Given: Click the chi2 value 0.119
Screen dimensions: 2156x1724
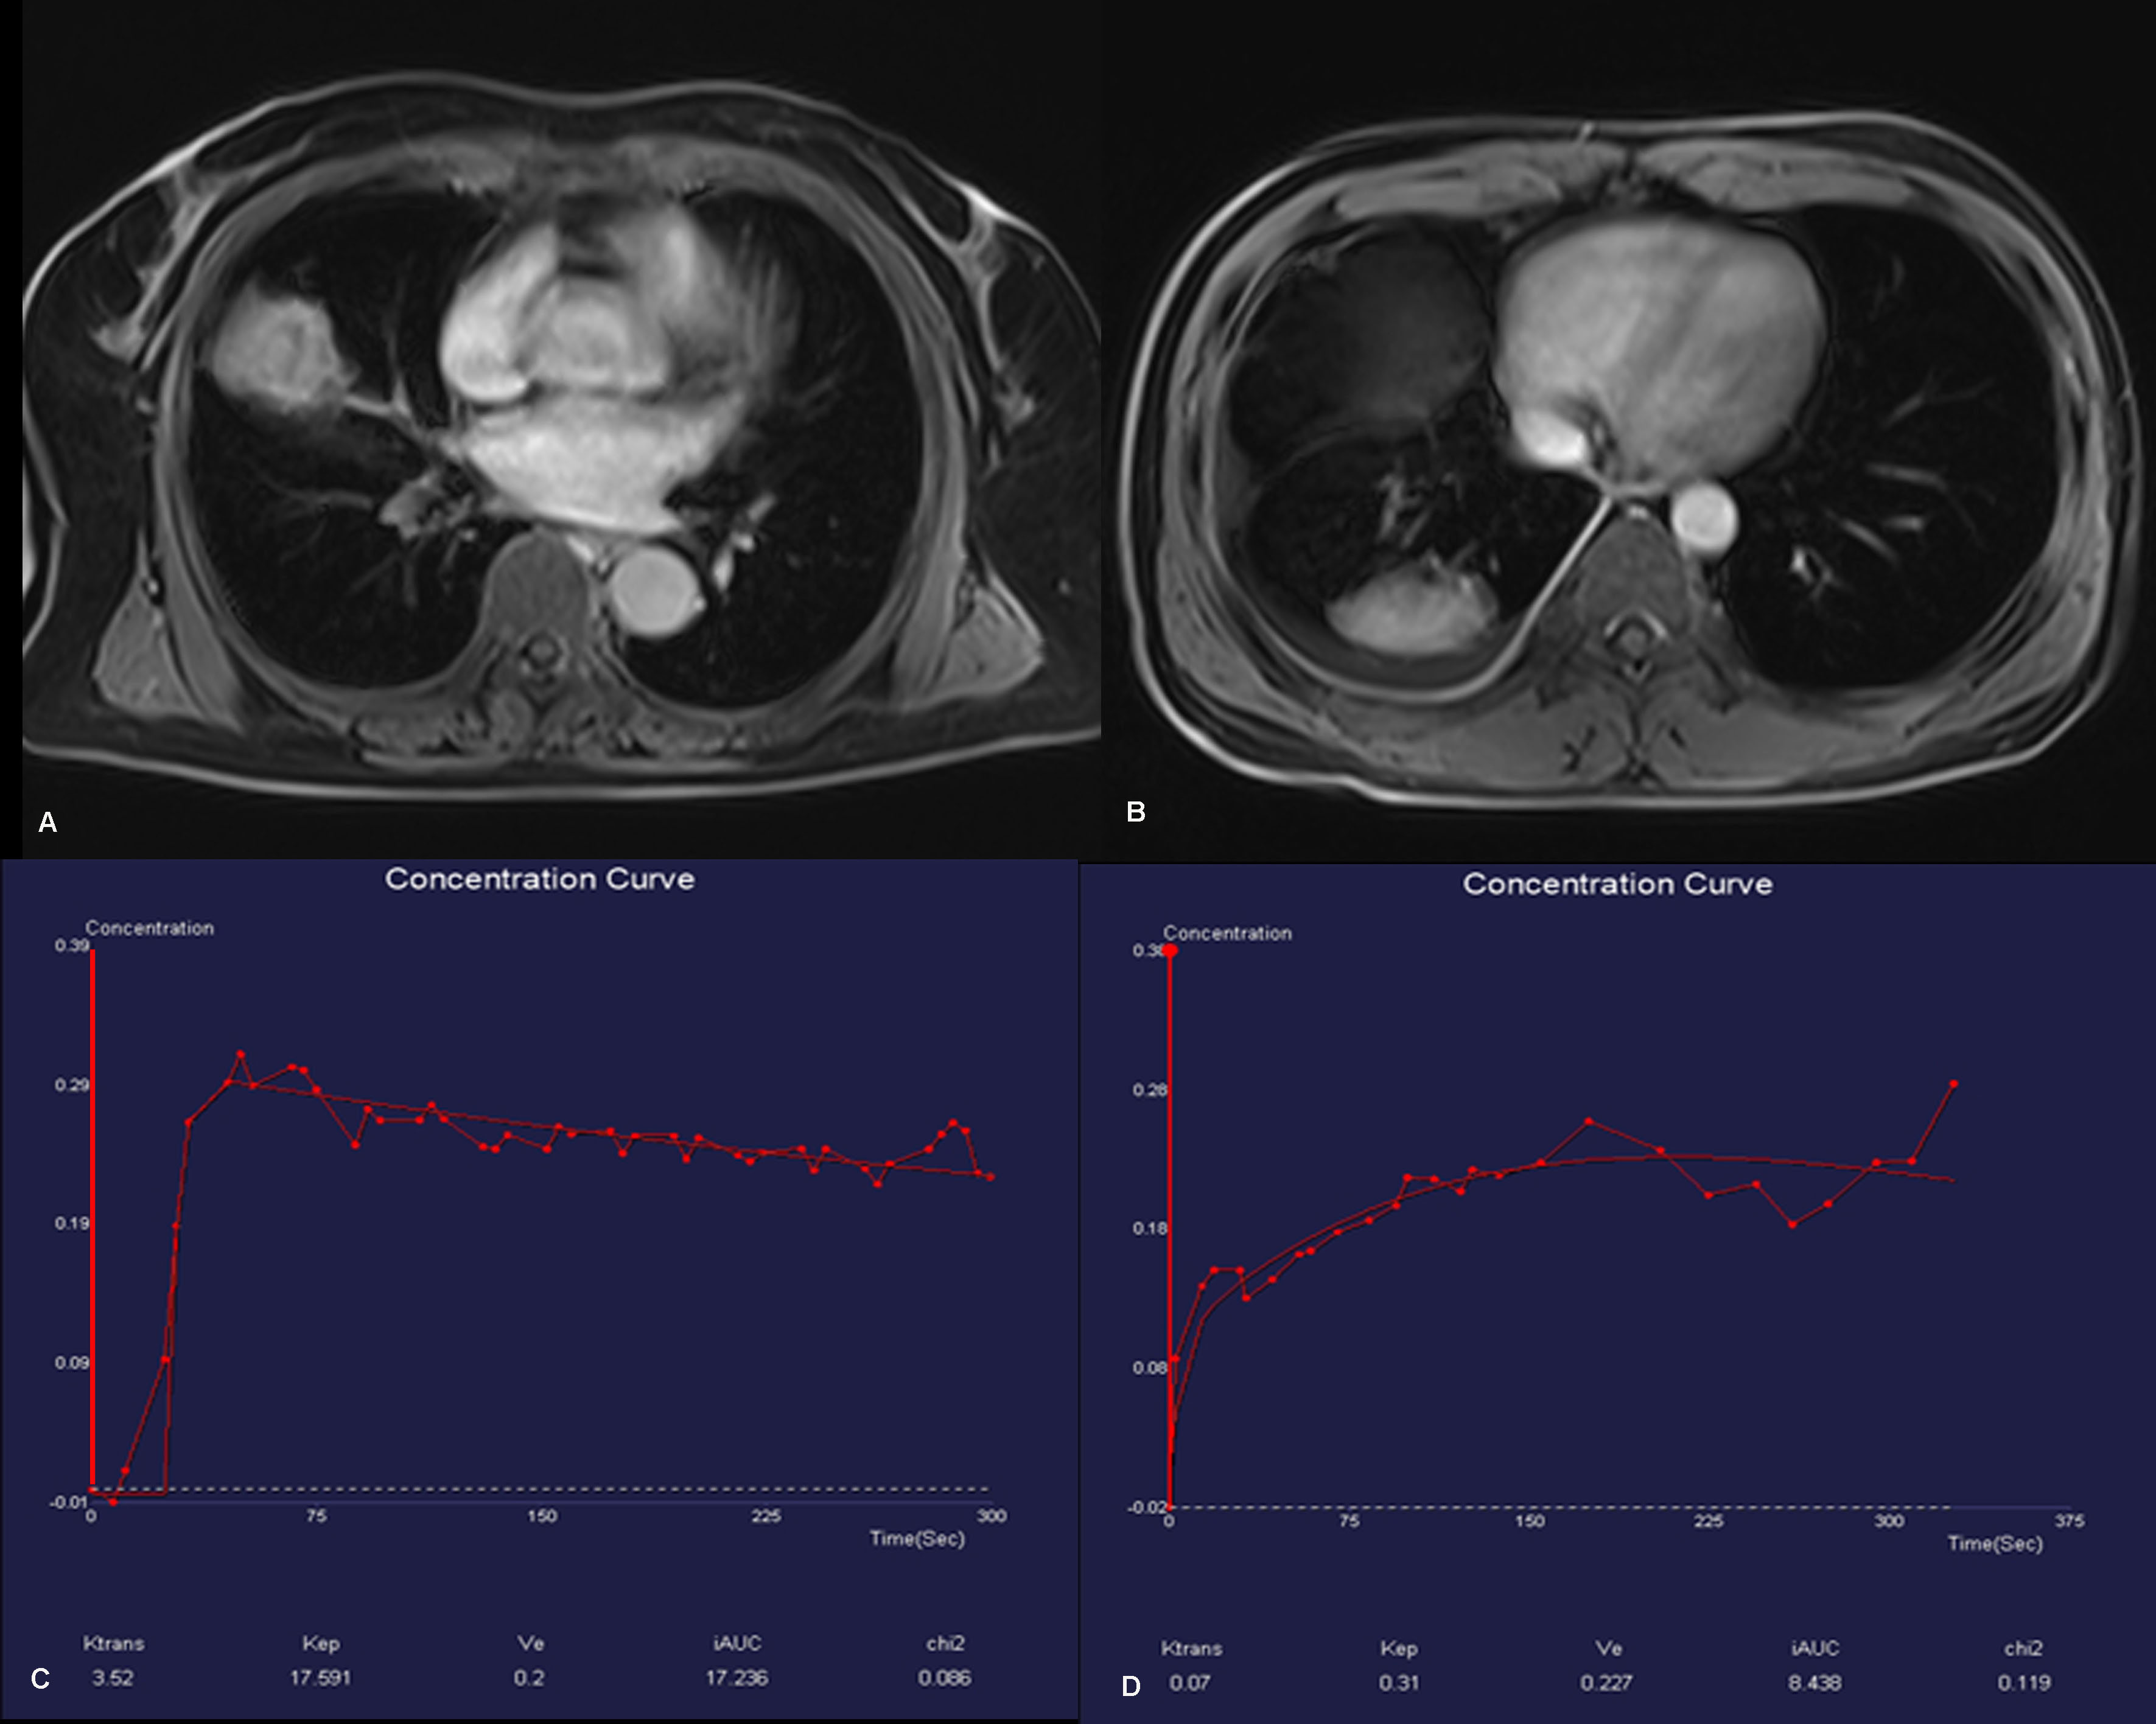Looking at the screenshot, I should tap(2024, 1683).
